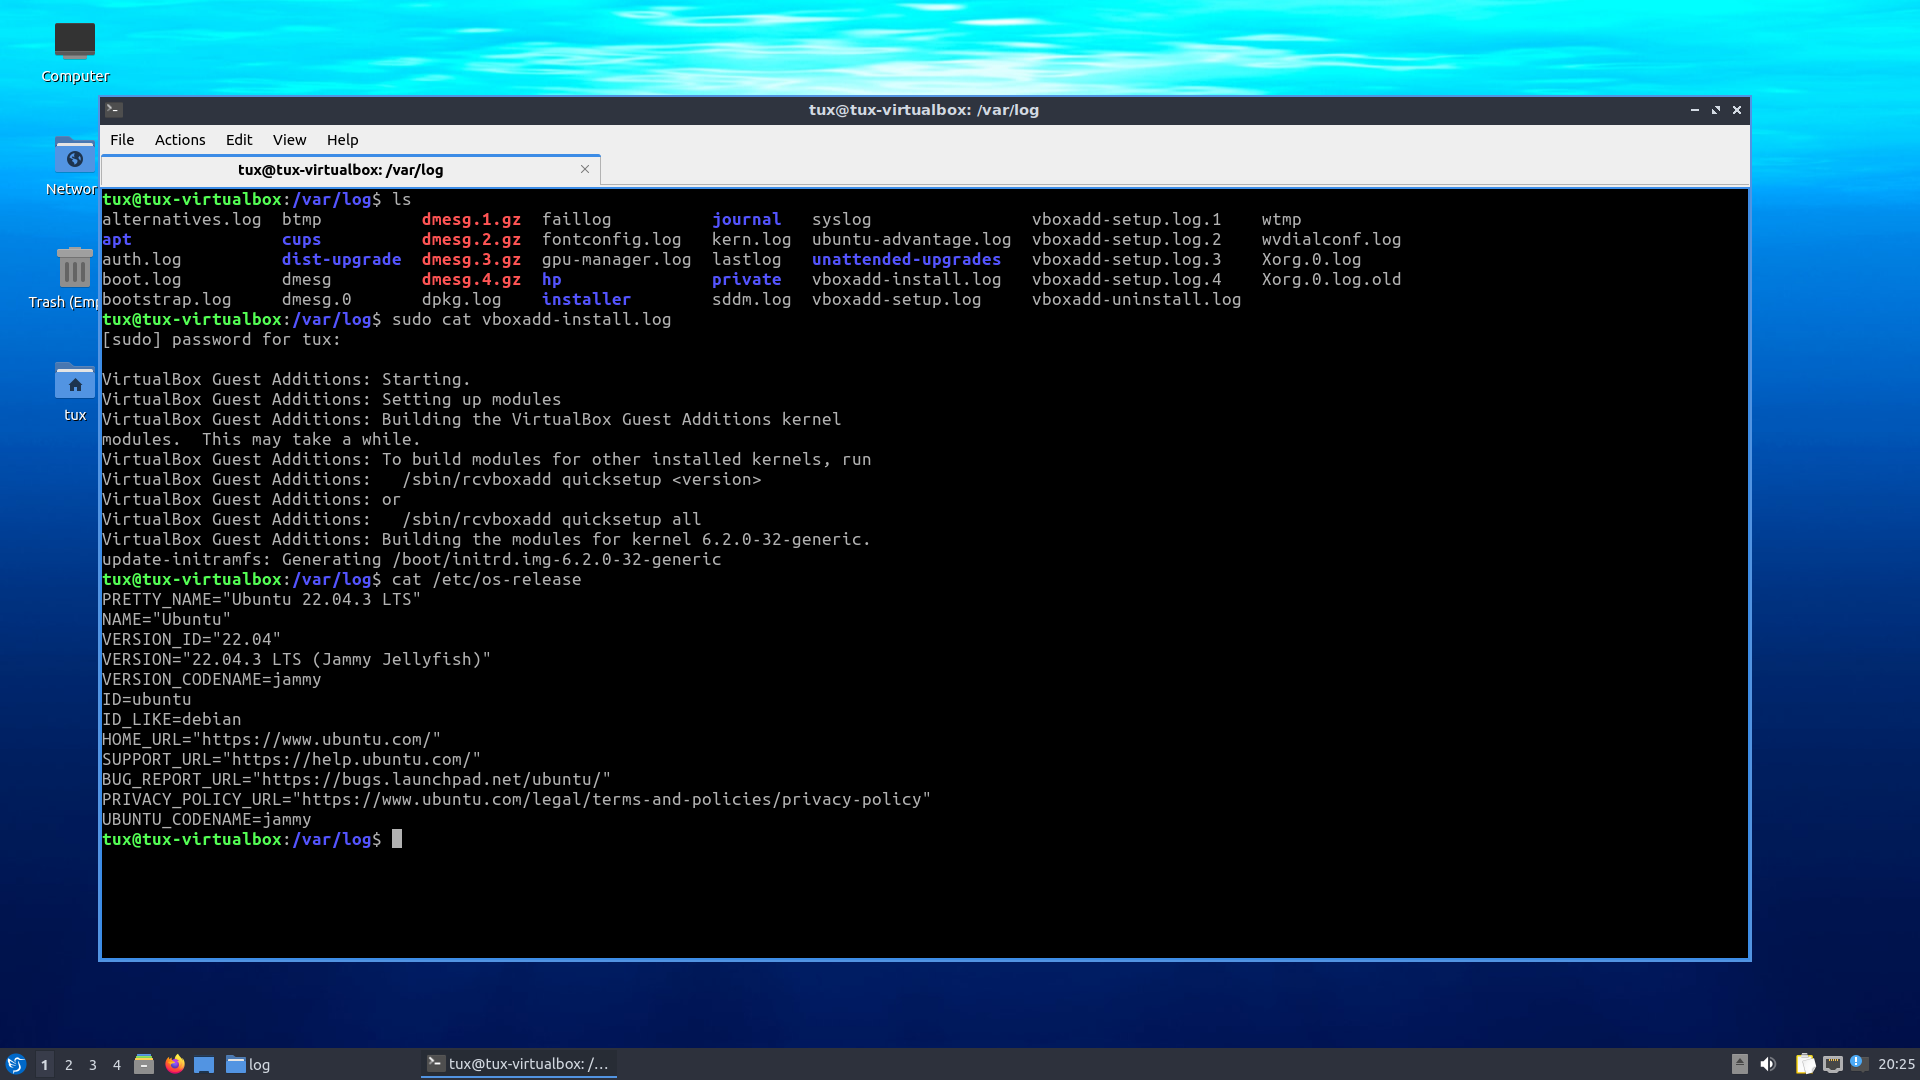Switch to workspace 2 in pager
Viewport: 1920px width, 1080px height.
pyautogui.click(x=68, y=1065)
